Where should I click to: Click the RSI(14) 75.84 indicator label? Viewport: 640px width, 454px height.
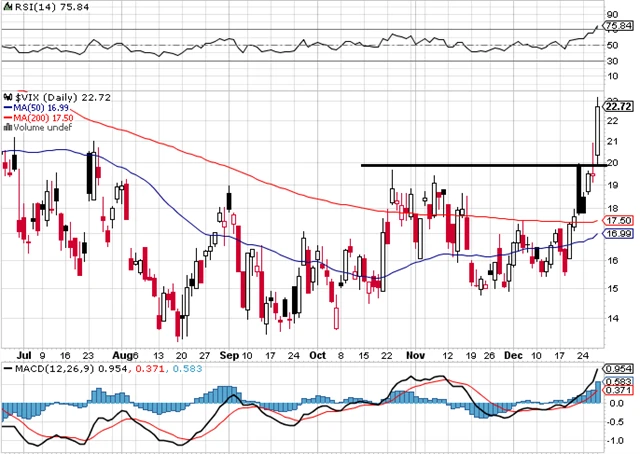coord(52,7)
